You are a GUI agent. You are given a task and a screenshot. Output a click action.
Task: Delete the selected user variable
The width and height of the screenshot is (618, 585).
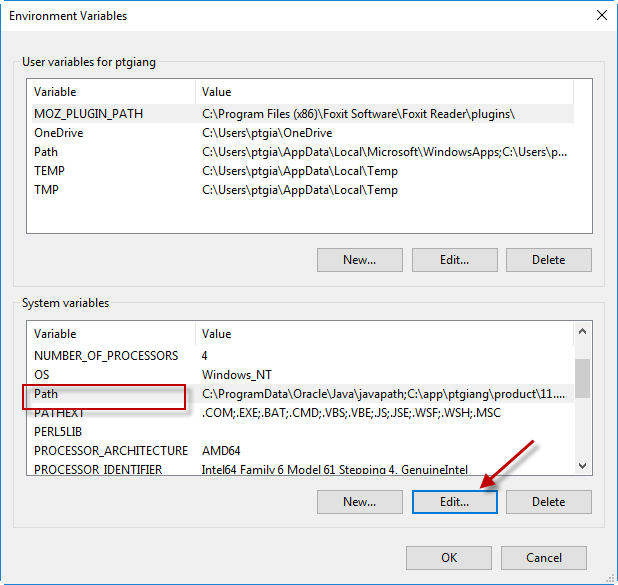tap(548, 260)
